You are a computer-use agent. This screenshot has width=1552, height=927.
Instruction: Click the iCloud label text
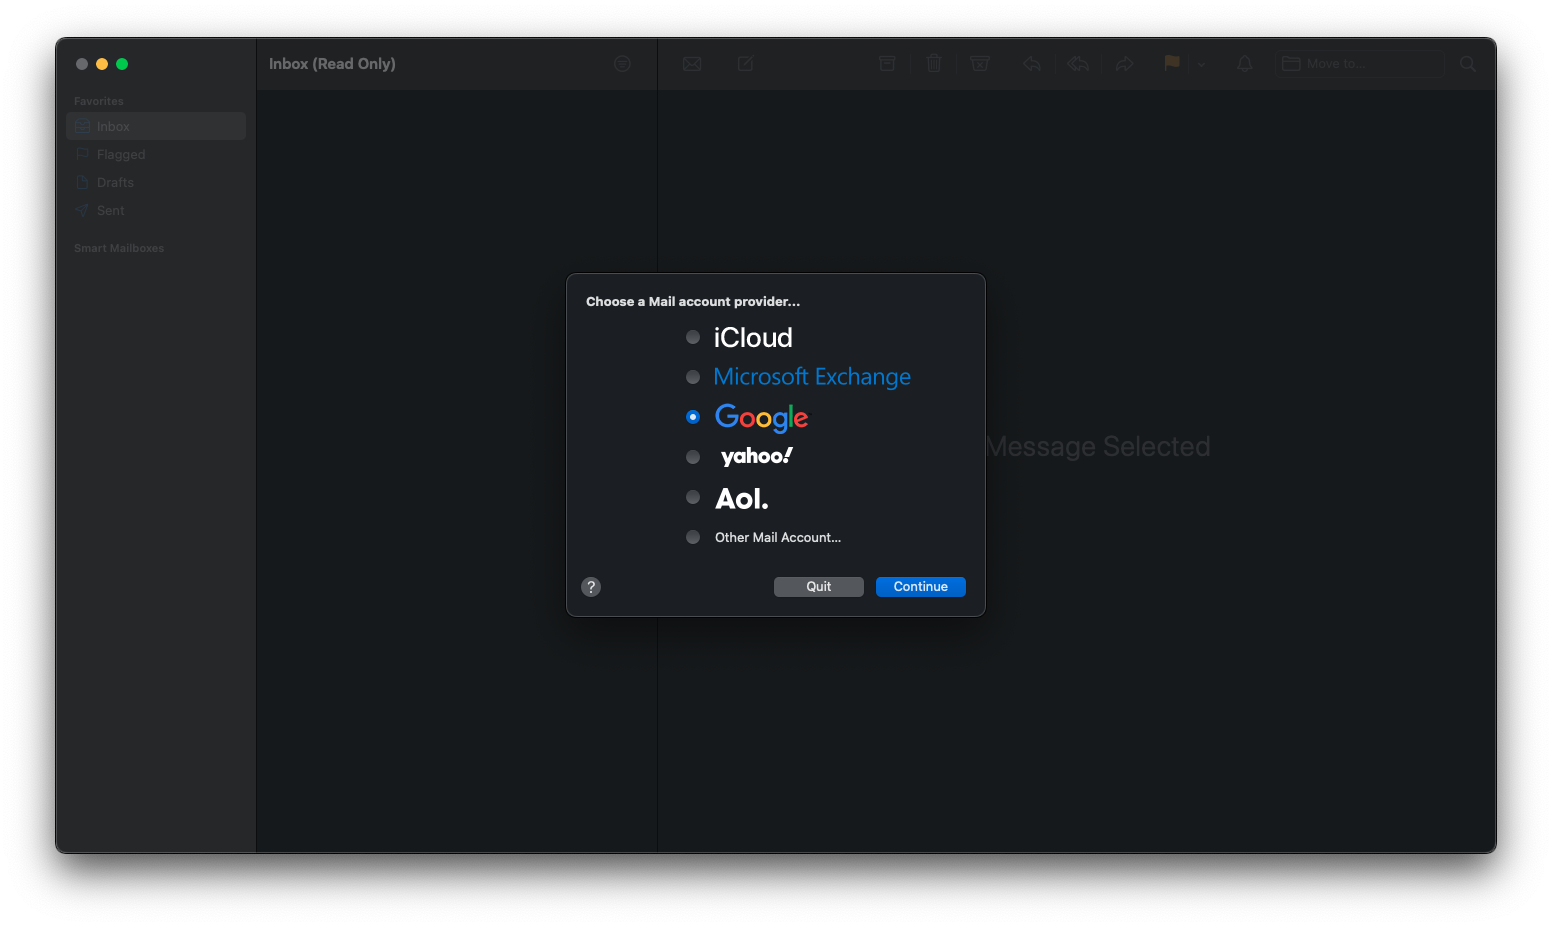[x=753, y=338]
